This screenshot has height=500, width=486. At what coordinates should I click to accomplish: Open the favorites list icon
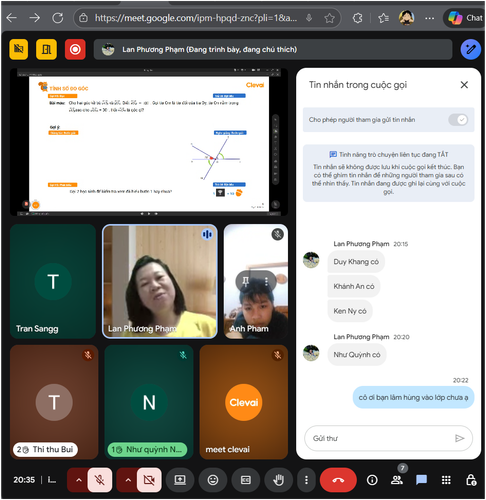383,18
